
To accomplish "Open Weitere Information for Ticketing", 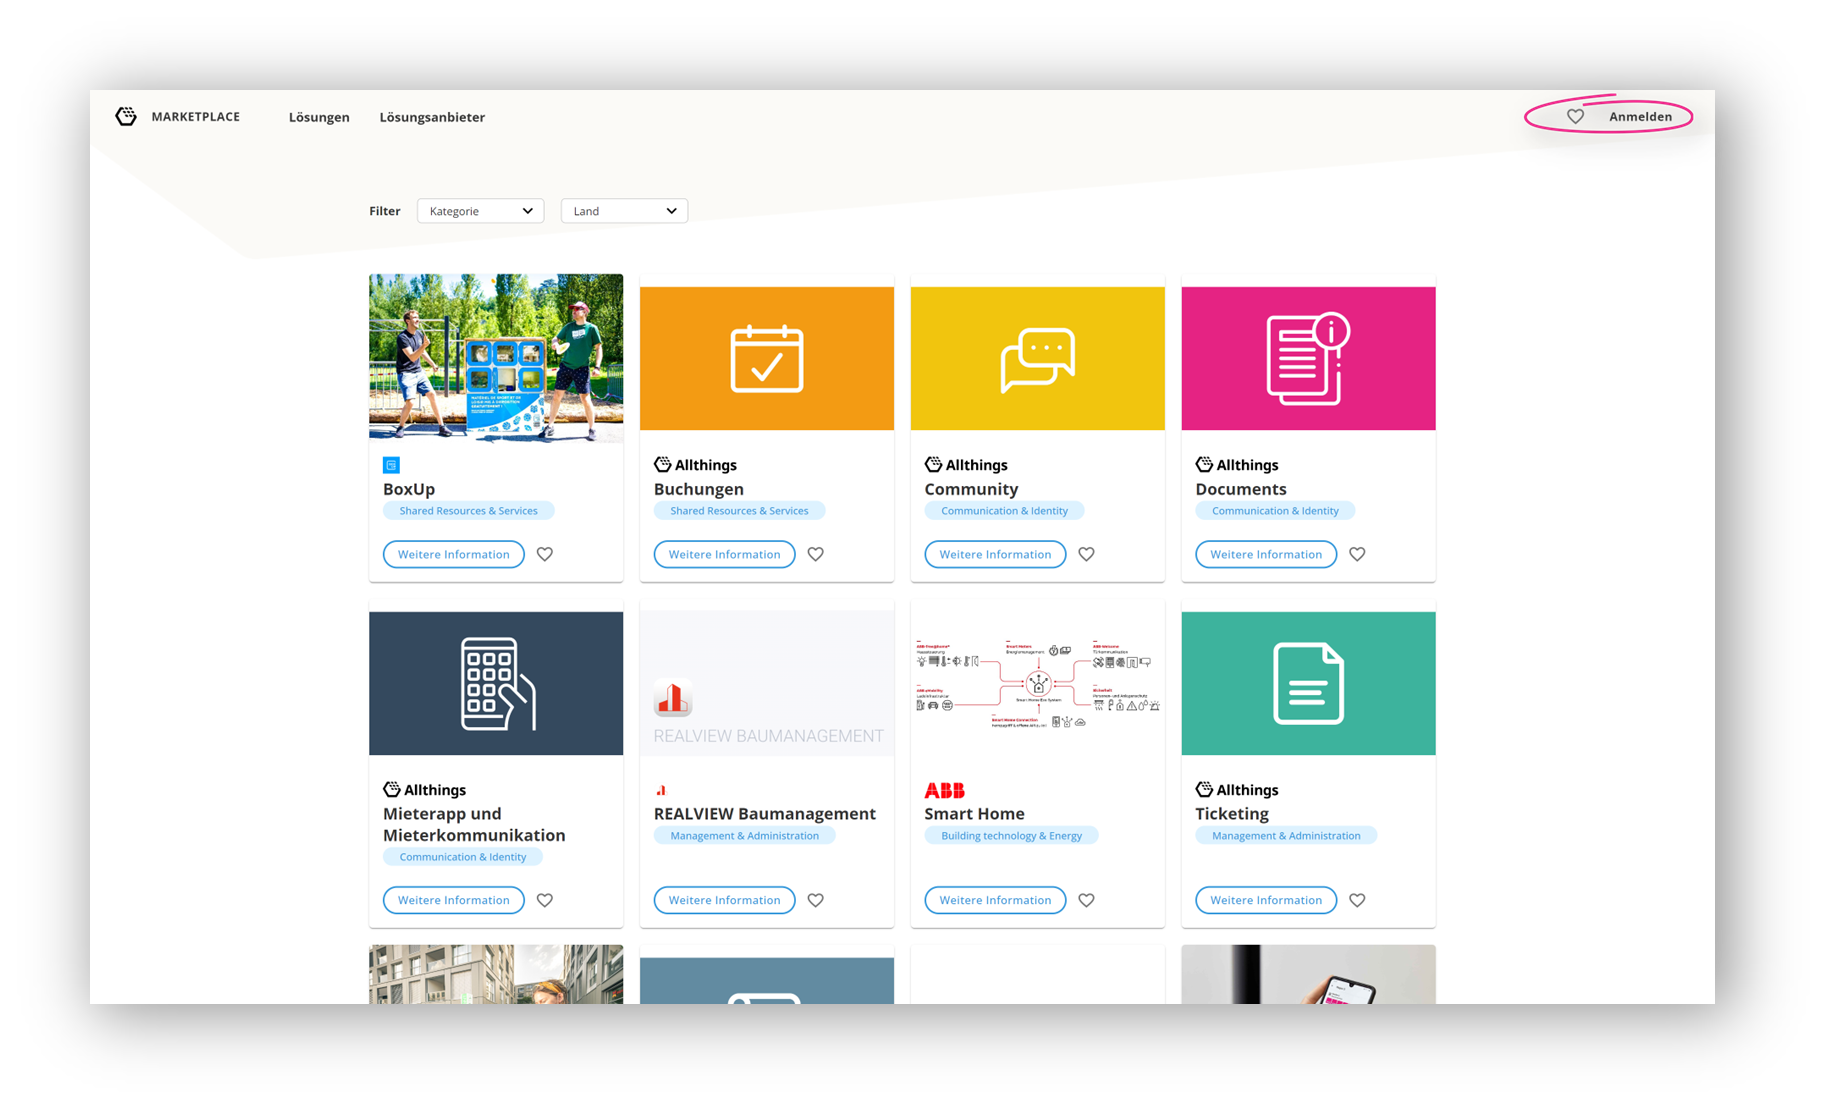I will click(1266, 900).
